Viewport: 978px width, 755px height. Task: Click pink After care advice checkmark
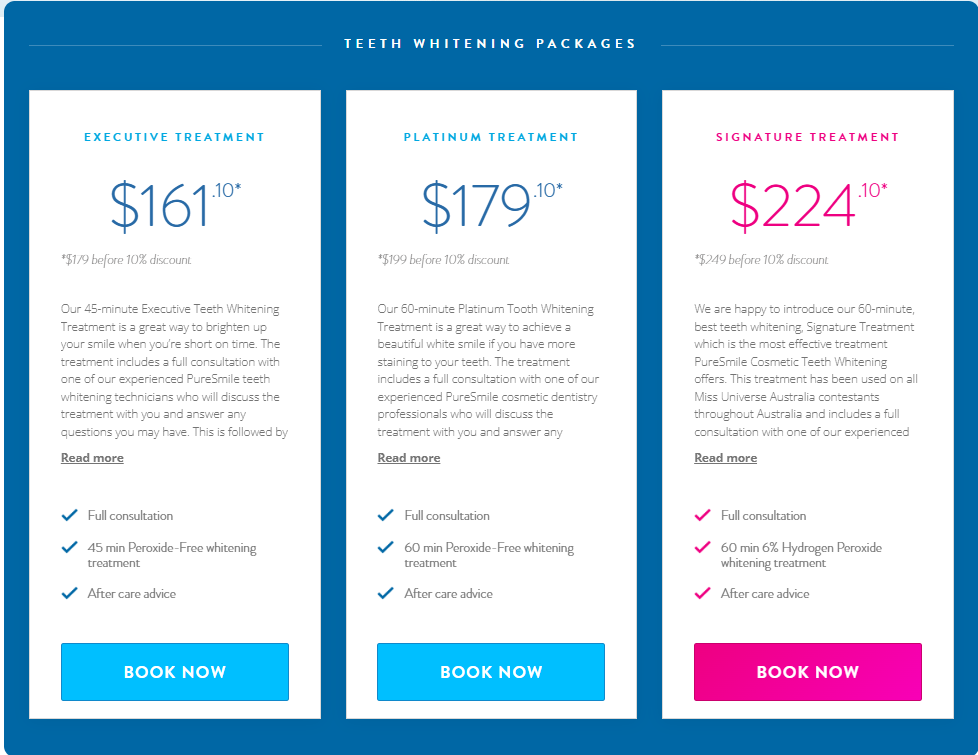click(702, 594)
